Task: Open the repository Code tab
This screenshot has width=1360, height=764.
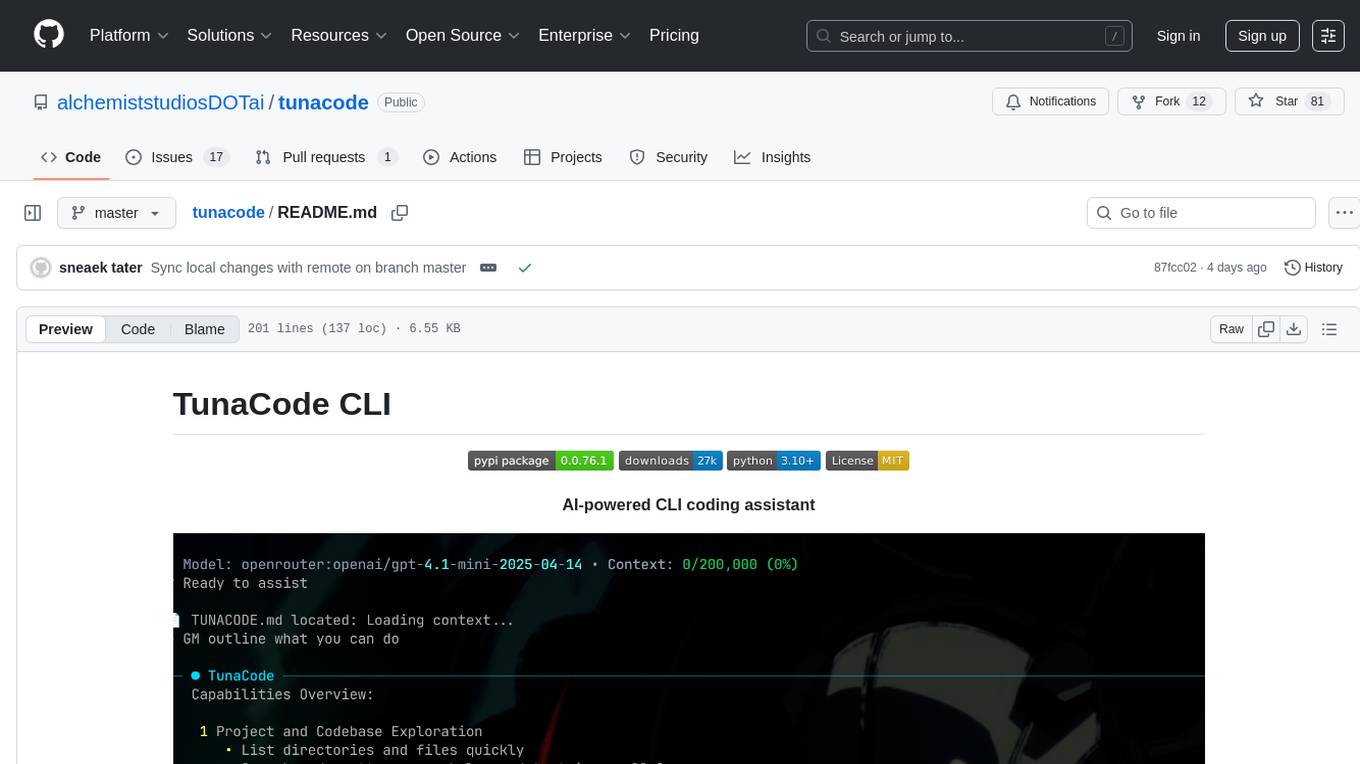Action: click(x=71, y=157)
